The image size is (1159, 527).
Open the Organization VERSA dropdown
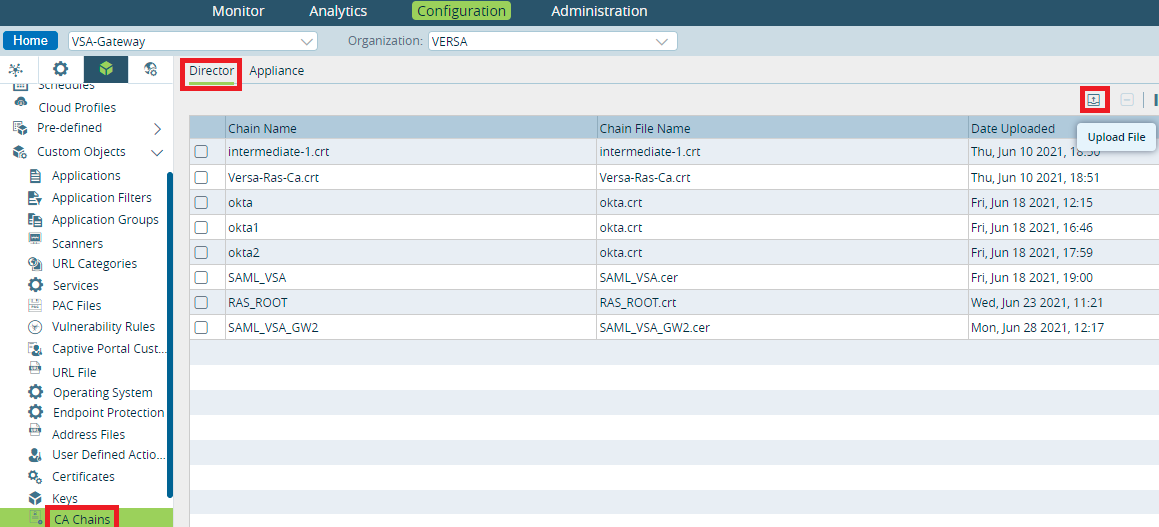coord(552,41)
